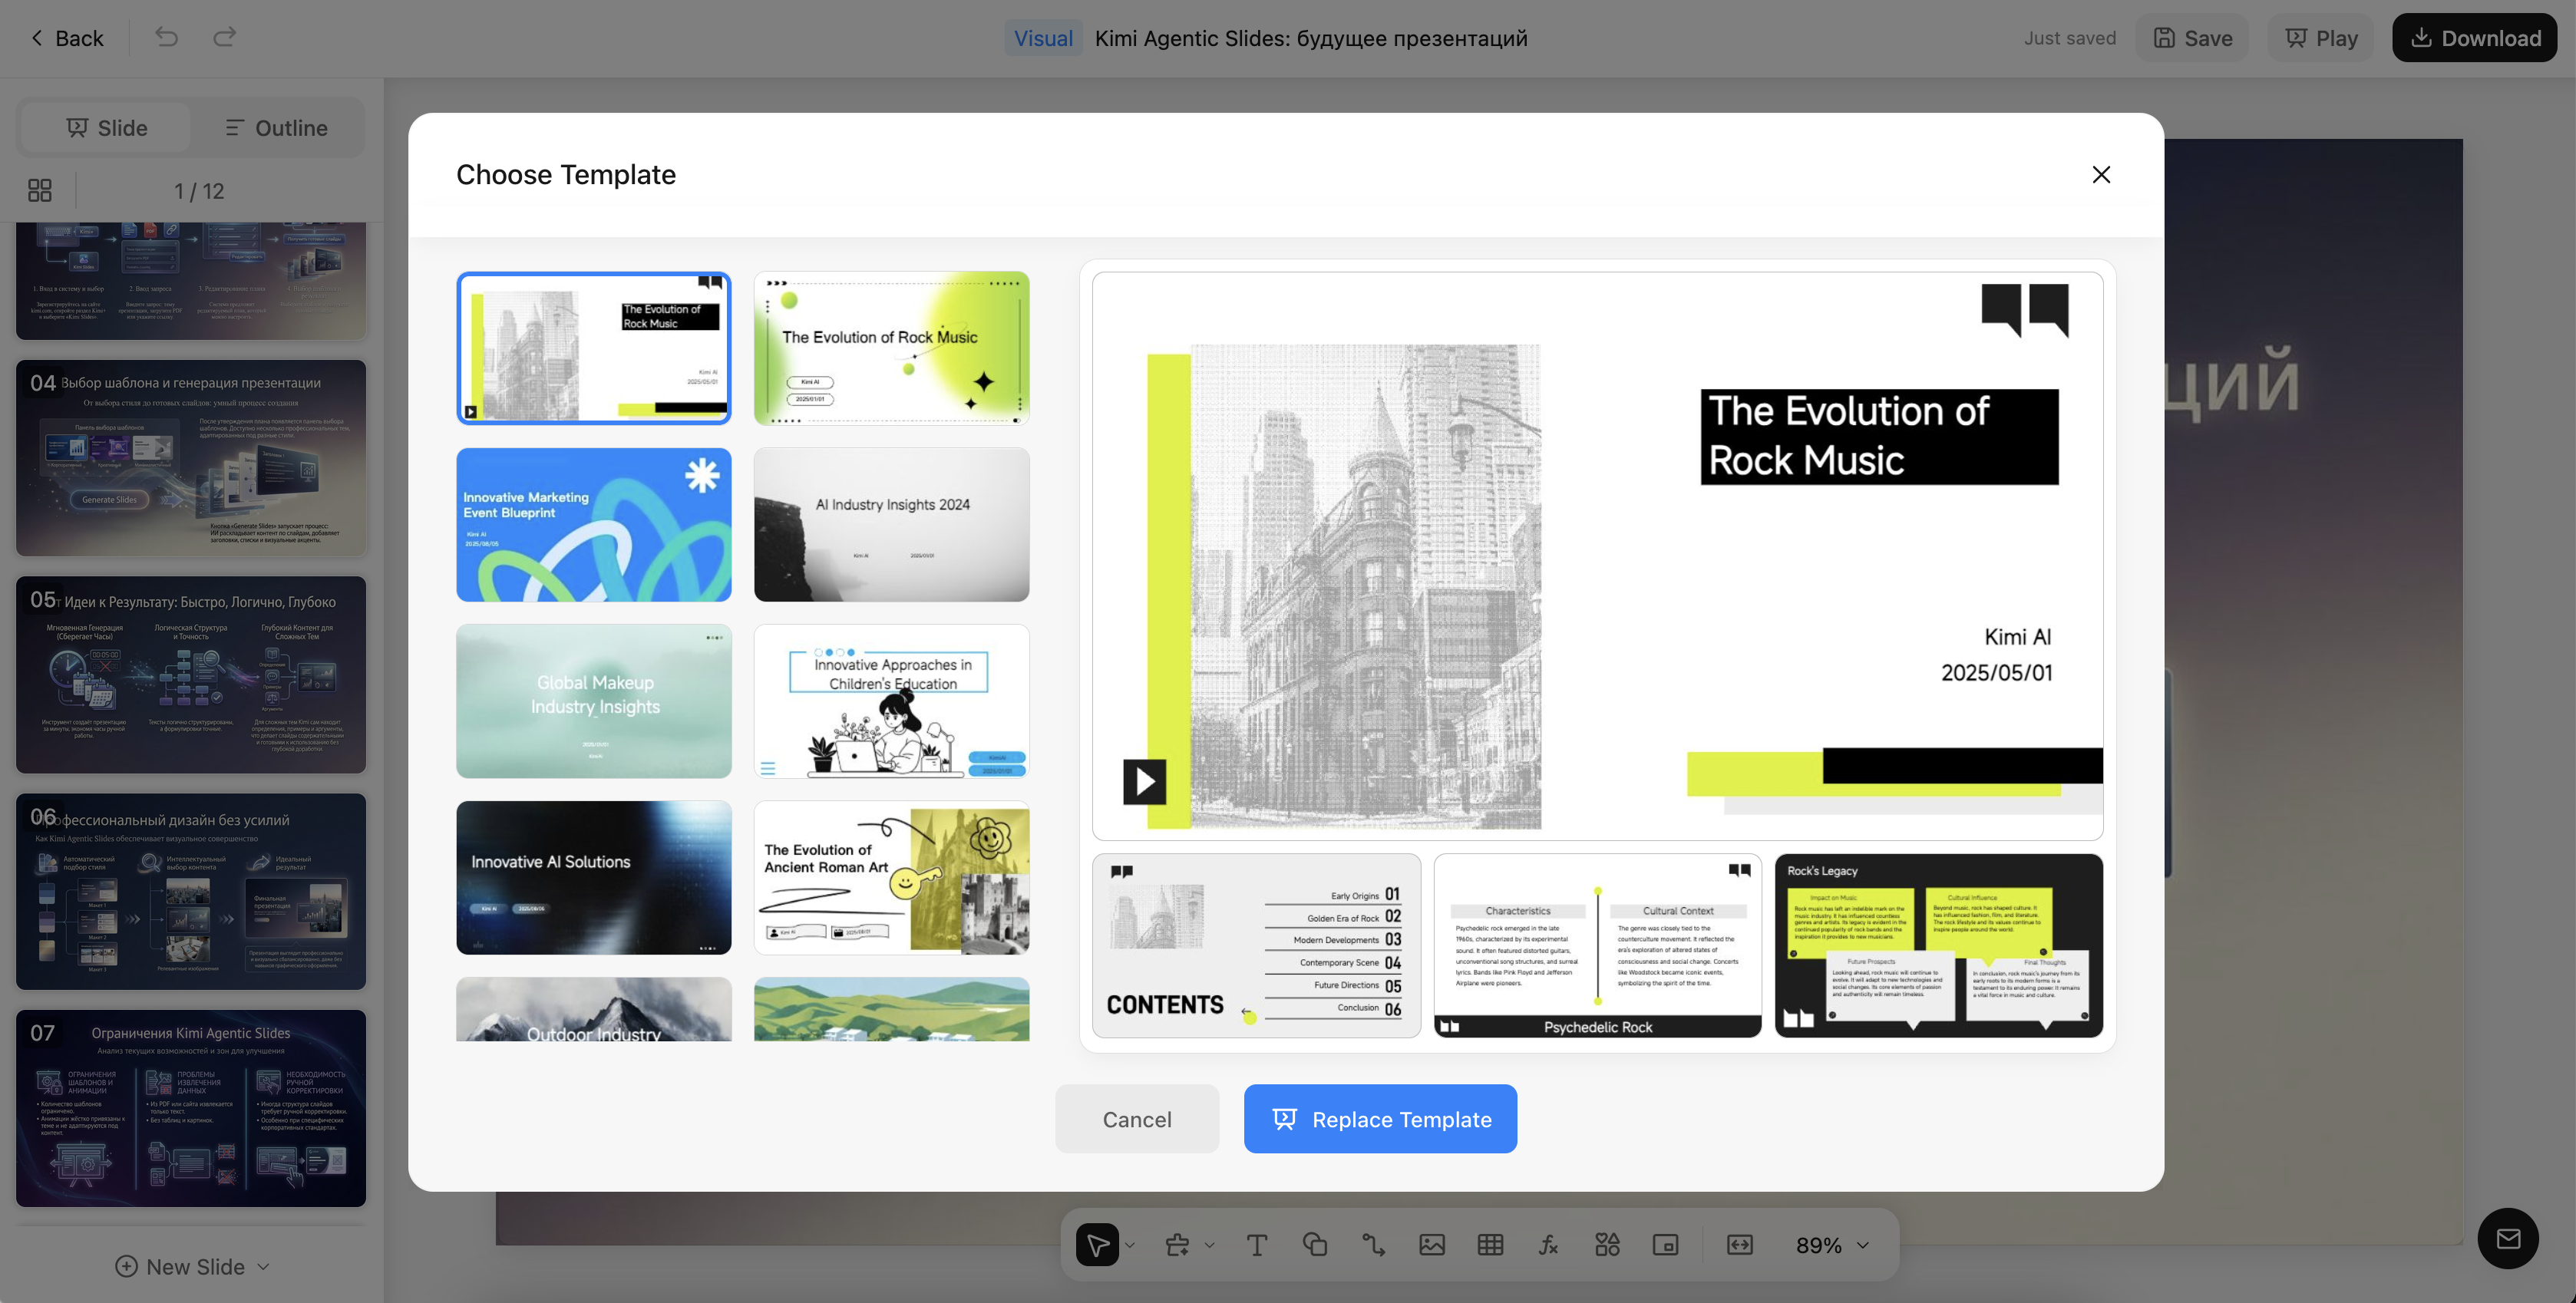The image size is (2576, 1303).
Task: Open the formula insertion tool
Action: 1548,1245
